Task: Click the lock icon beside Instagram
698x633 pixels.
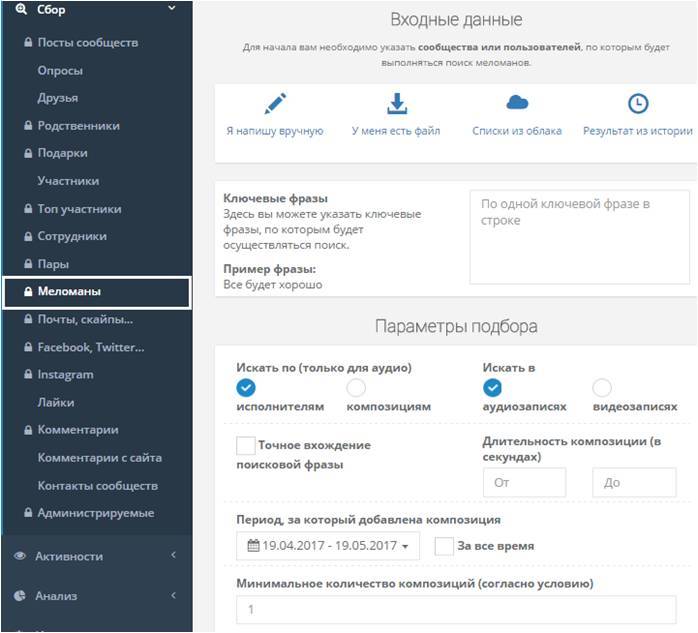Action: (x=28, y=375)
